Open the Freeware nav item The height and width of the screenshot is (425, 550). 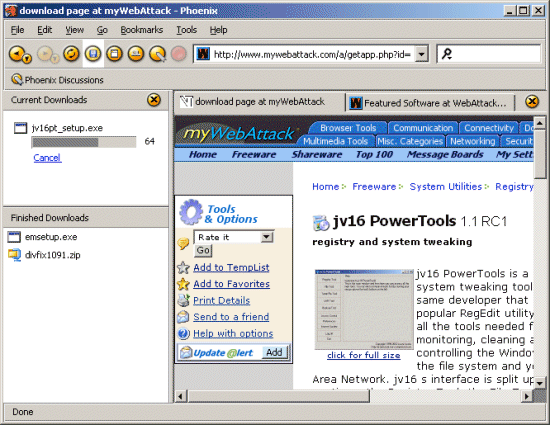[254, 155]
